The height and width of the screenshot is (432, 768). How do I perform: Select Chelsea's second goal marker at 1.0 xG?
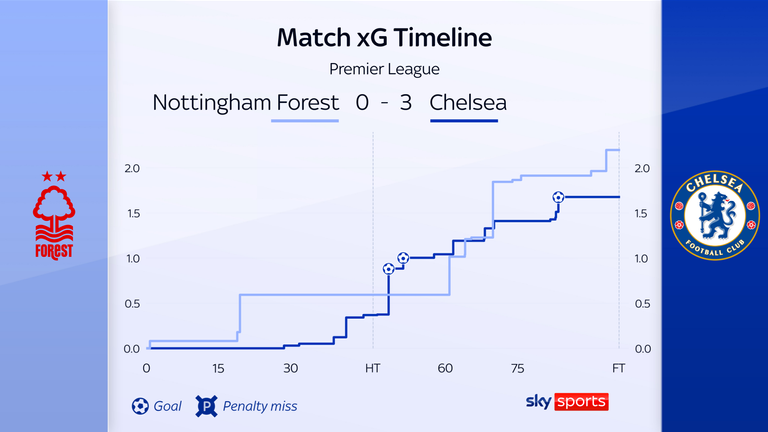pos(403,258)
